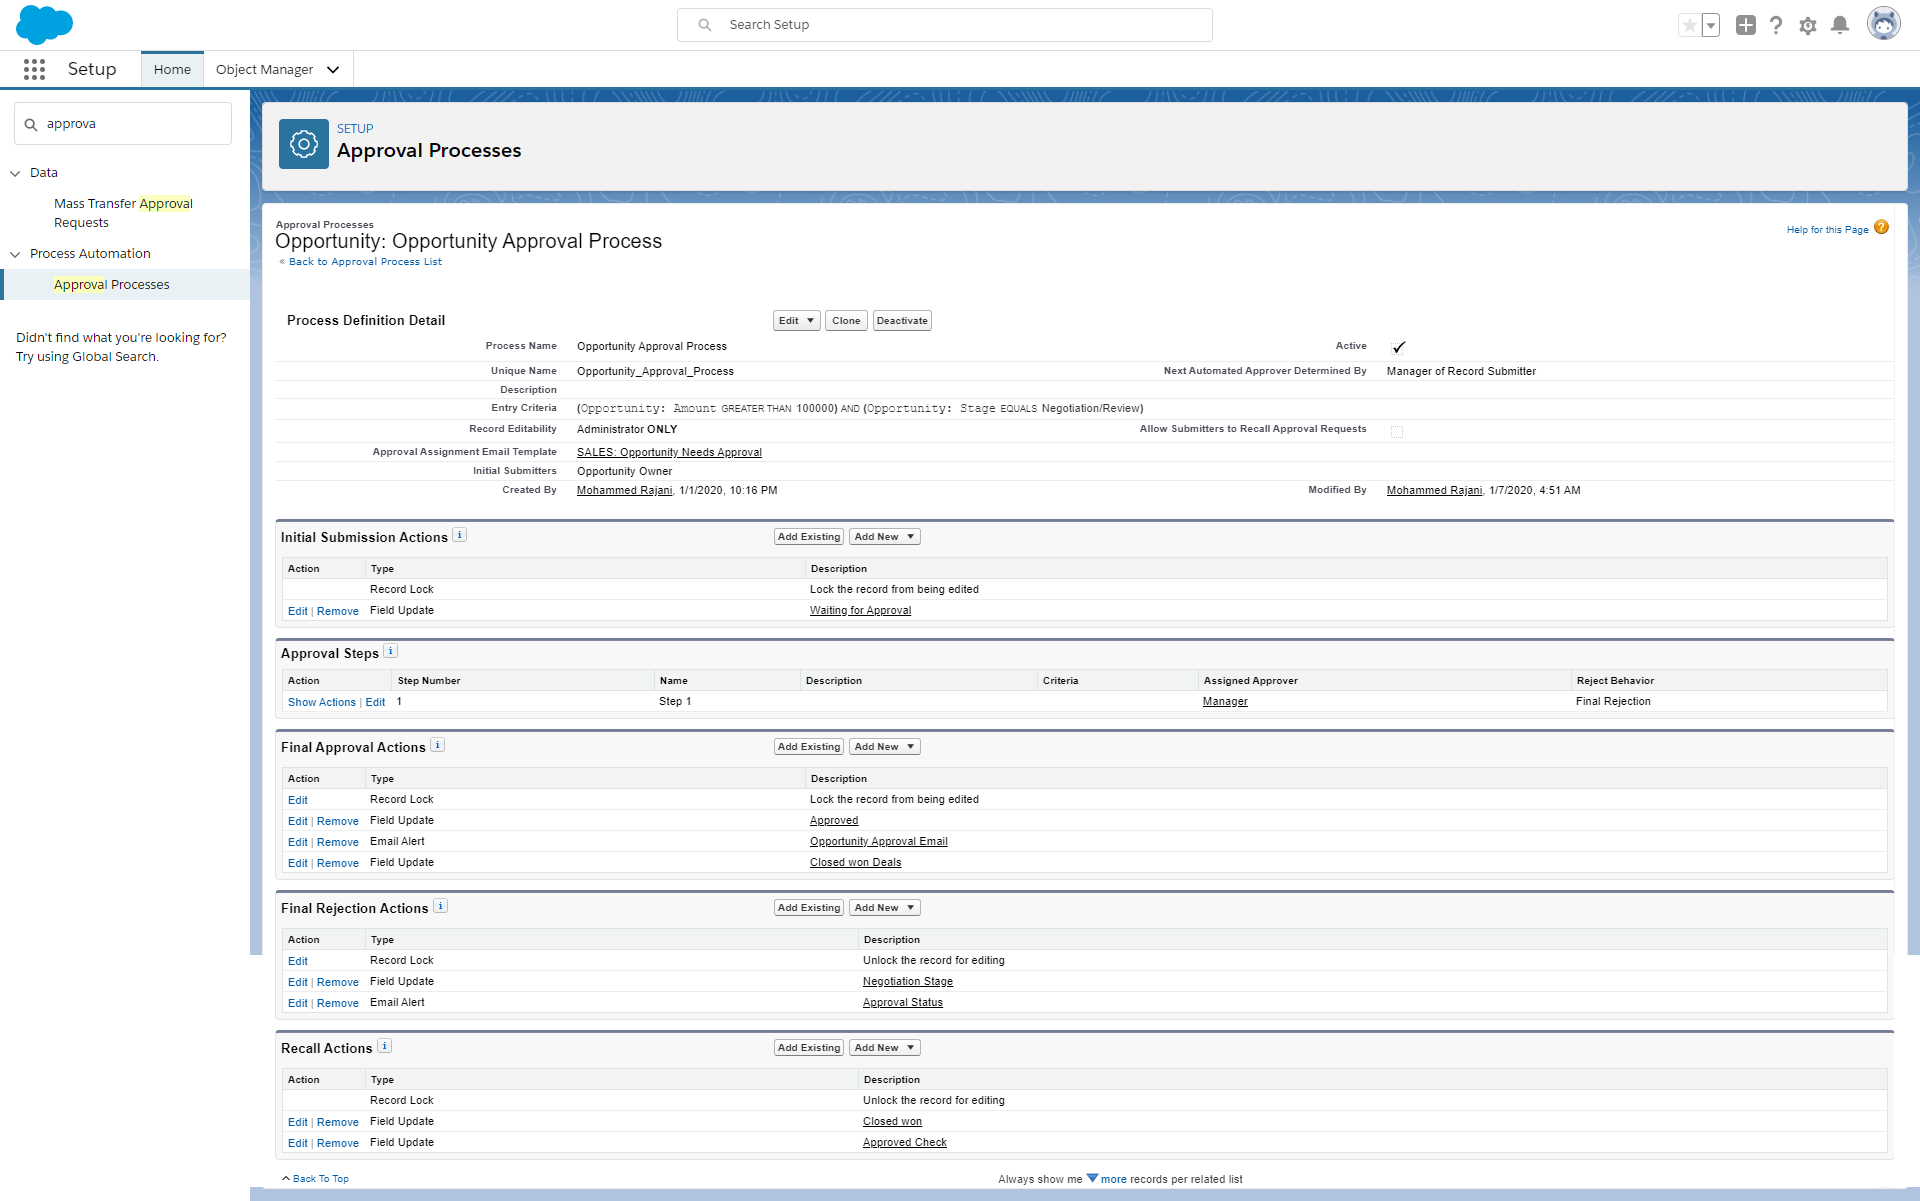This screenshot has height=1201, width=1920.
Task: Go back to Approval Process List
Action: (x=364, y=262)
